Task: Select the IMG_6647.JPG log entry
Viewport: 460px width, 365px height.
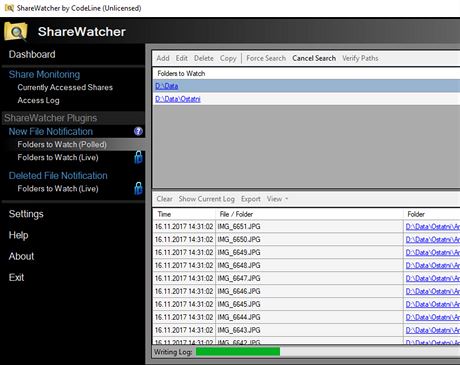Action: [239, 278]
